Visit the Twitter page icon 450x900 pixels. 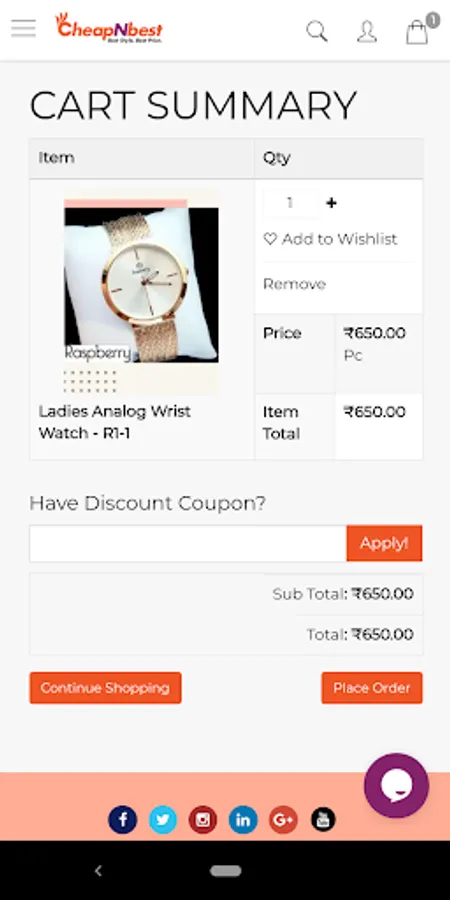(x=163, y=820)
